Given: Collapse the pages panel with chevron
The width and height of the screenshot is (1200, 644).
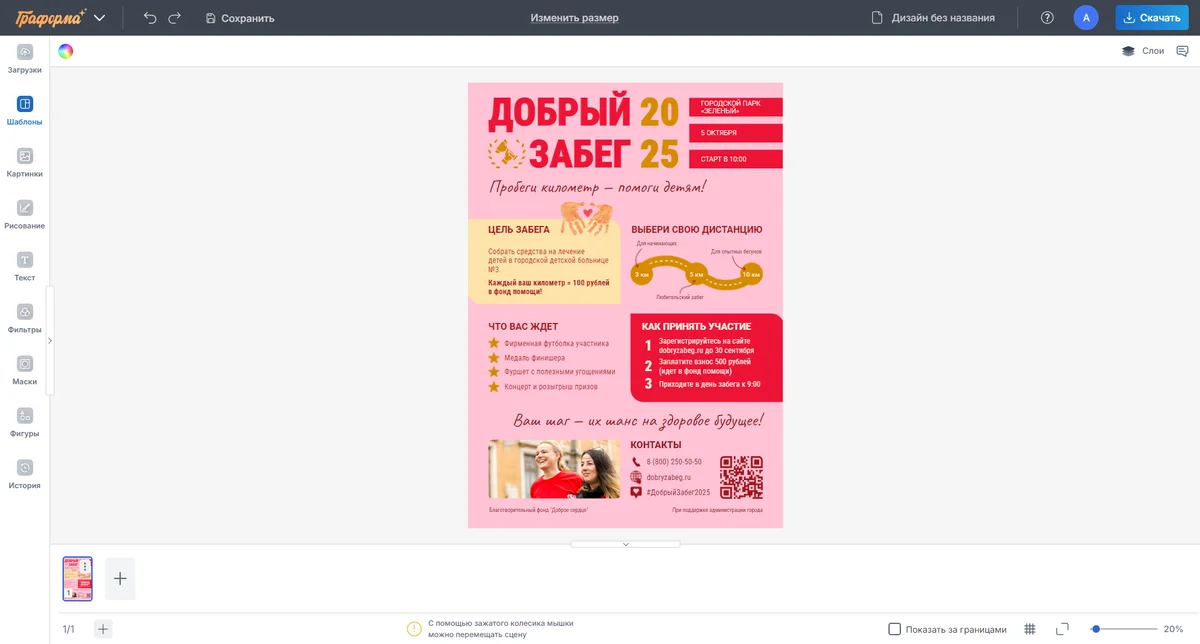Looking at the screenshot, I should (625, 544).
